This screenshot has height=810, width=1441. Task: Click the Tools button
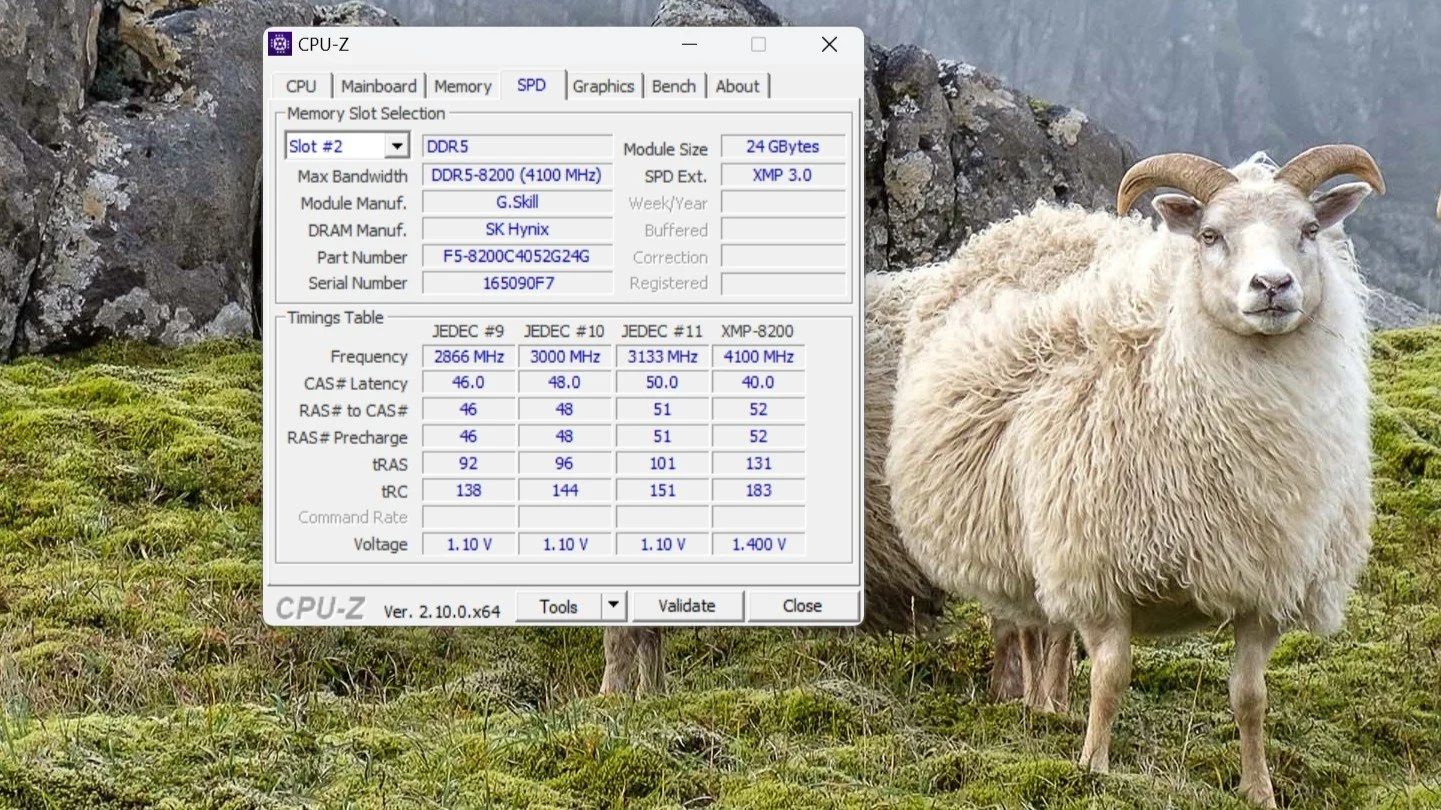(559, 606)
